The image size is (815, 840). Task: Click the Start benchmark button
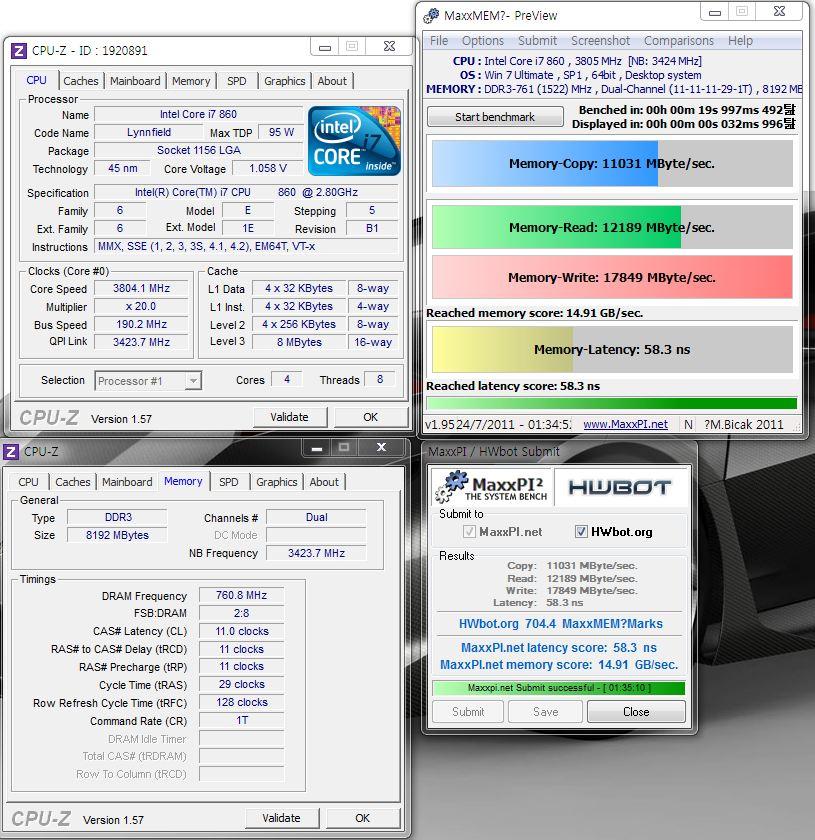pos(495,117)
